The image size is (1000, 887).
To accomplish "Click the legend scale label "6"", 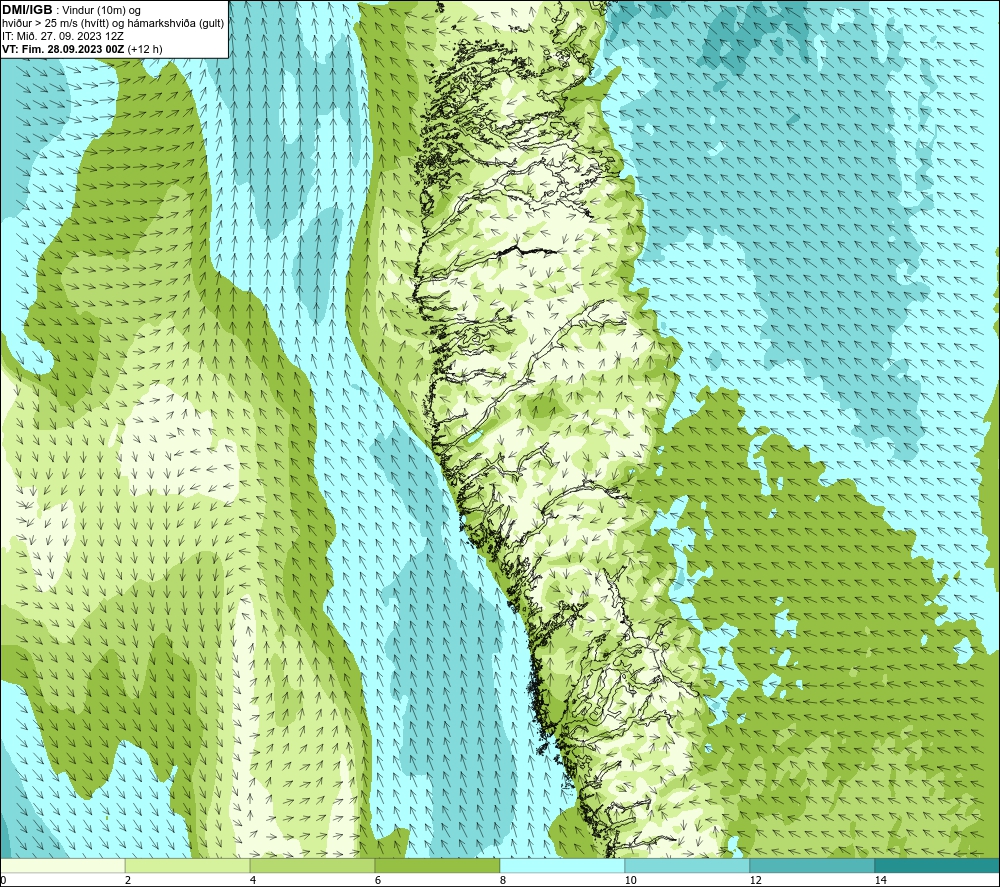I will point(378,881).
